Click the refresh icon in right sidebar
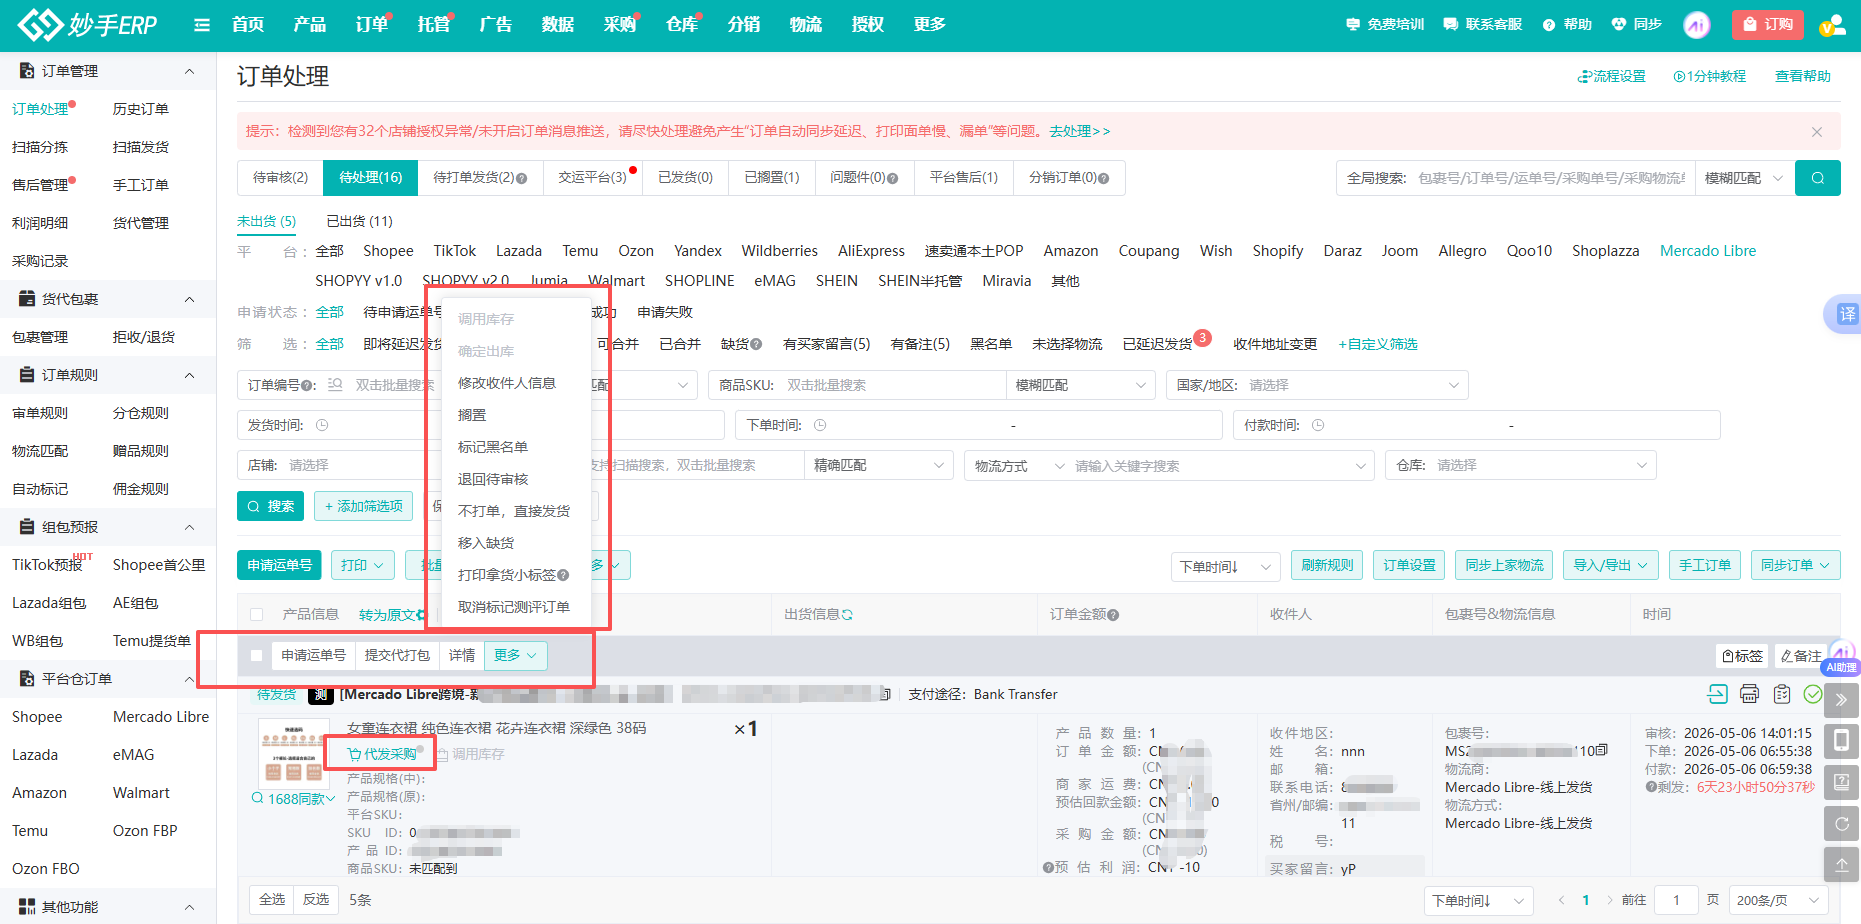Image resolution: width=1861 pixels, height=924 pixels. (1841, 824)
